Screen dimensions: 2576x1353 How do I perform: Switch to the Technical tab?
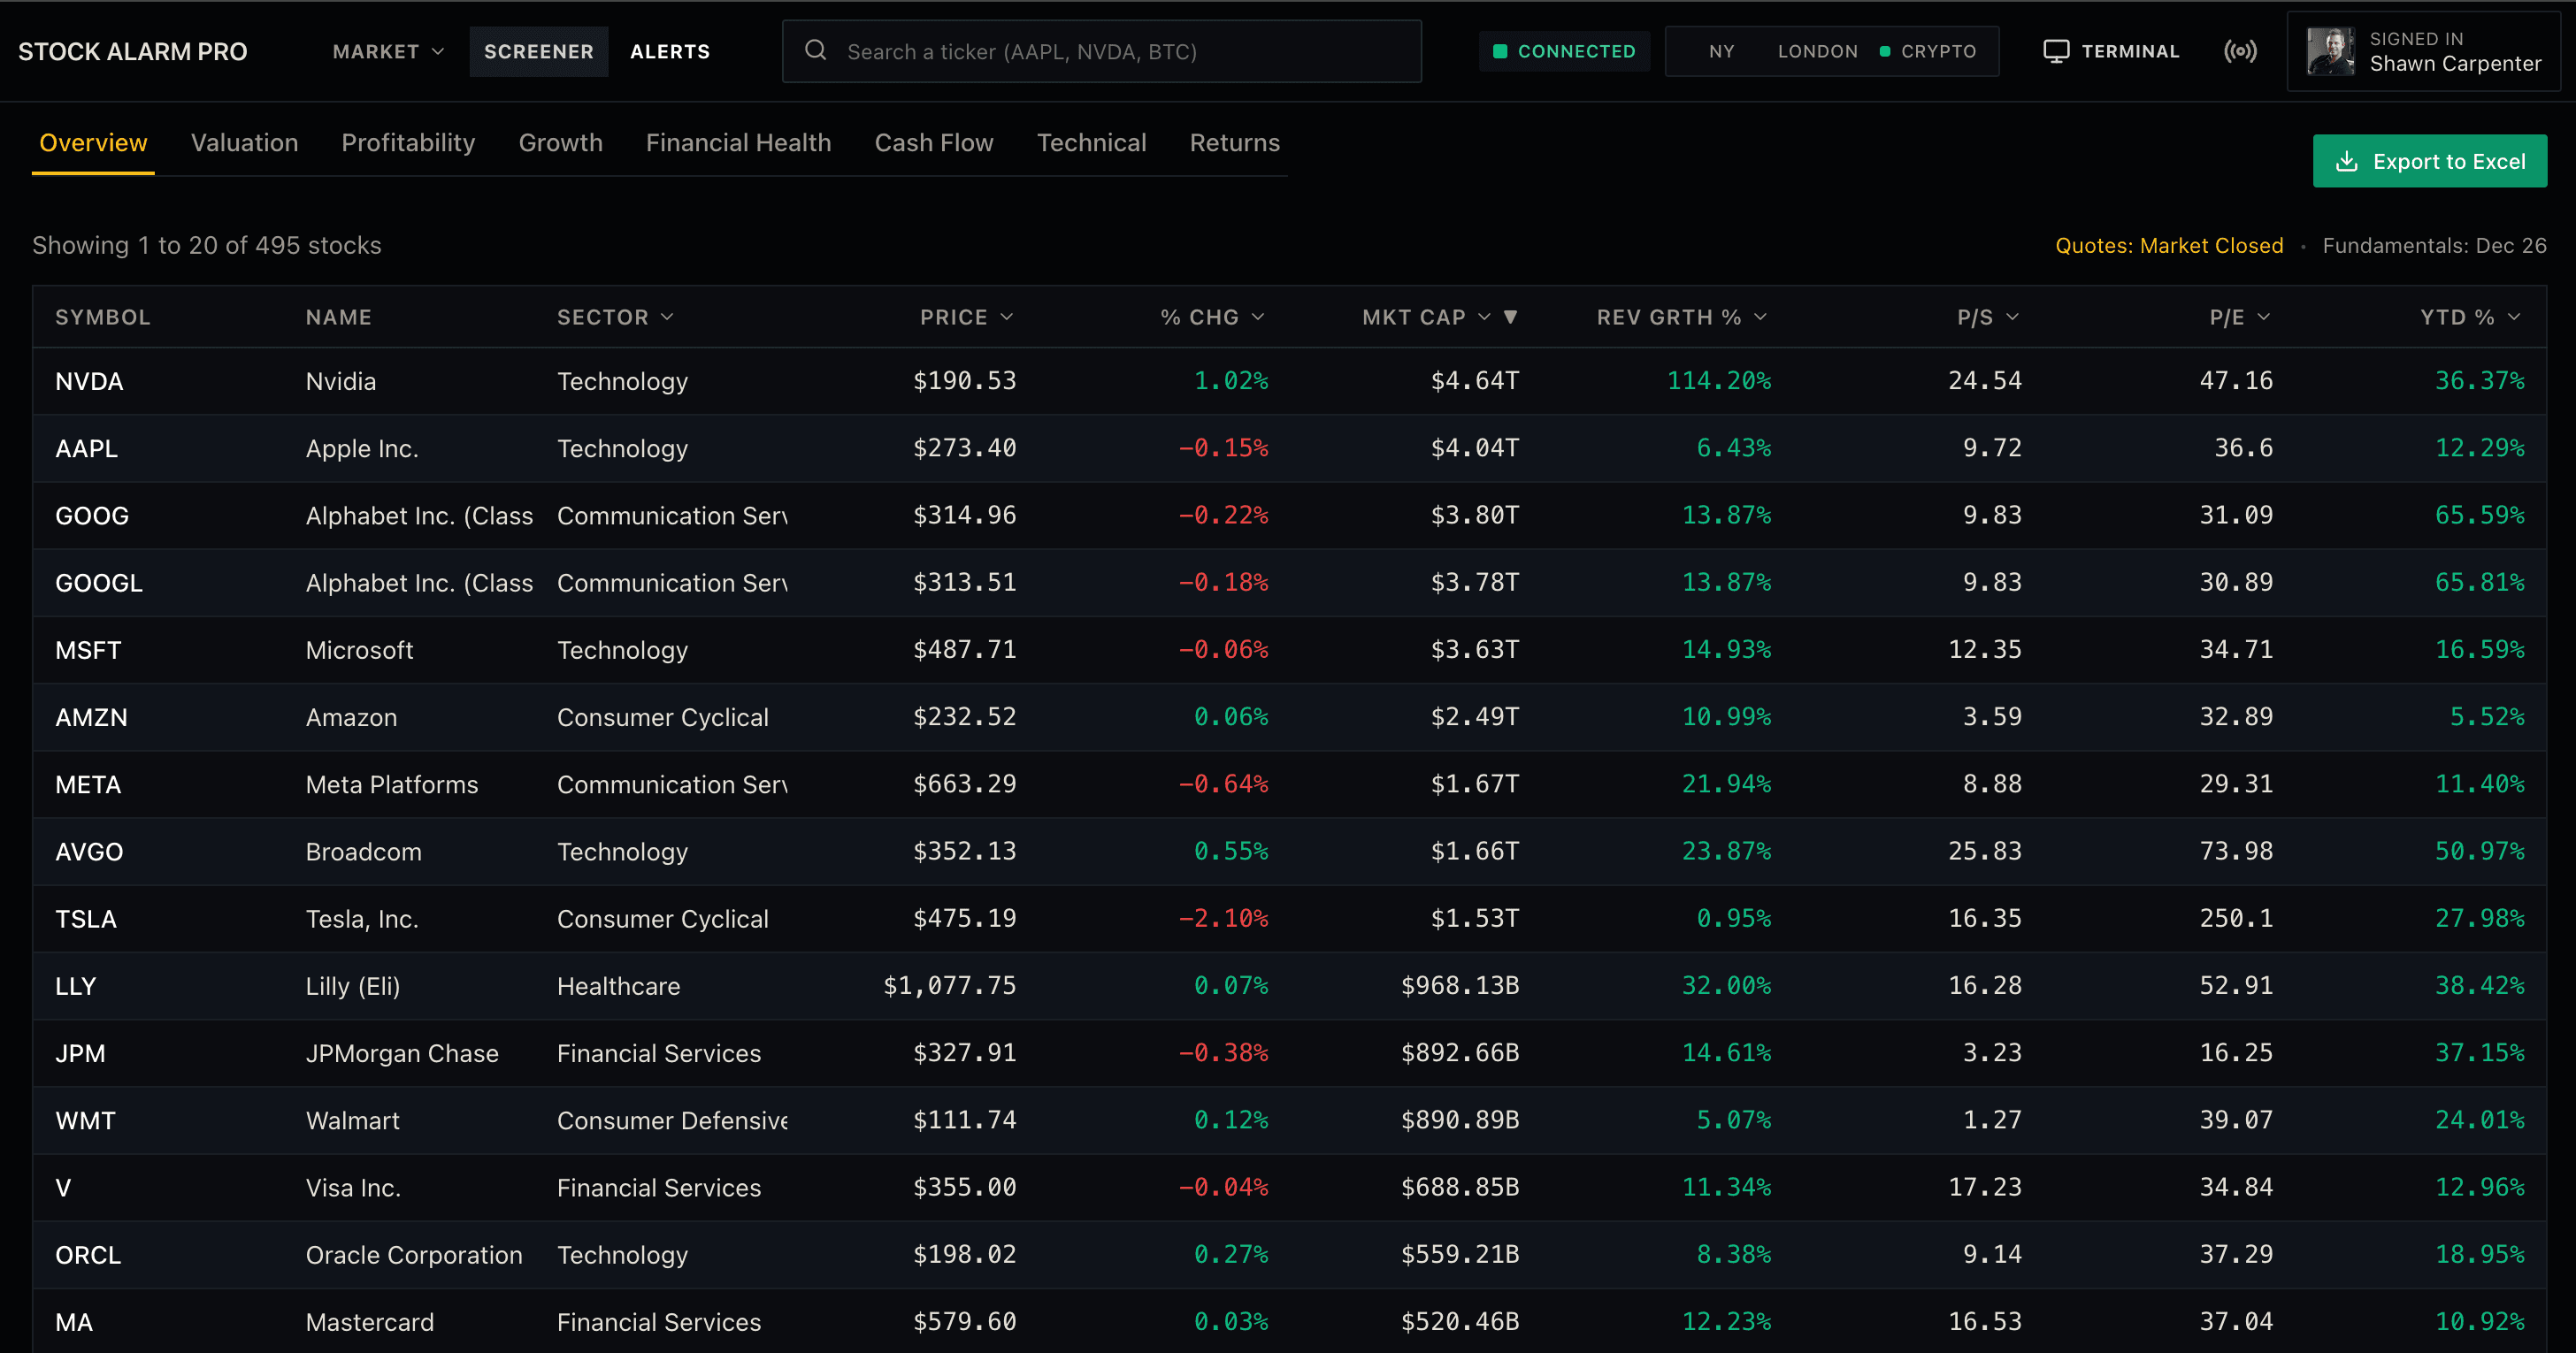point(1091,143)
